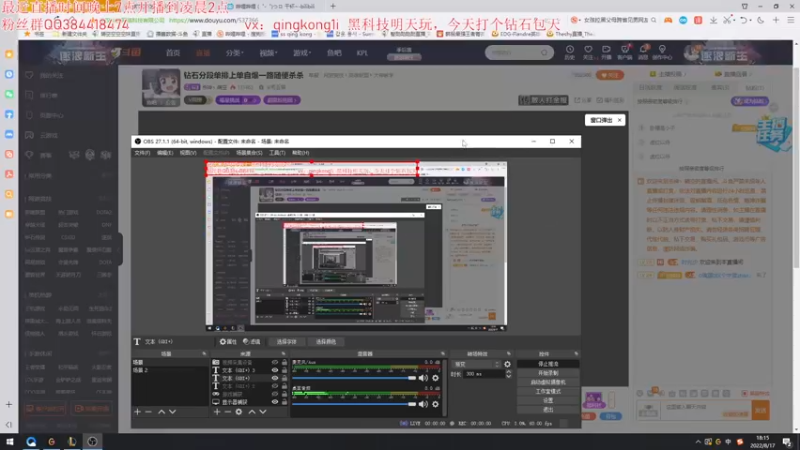Screen dimensions: 800x450
Task: Open OBS File menu 文件(F)
Action: [x=142, y=153]
